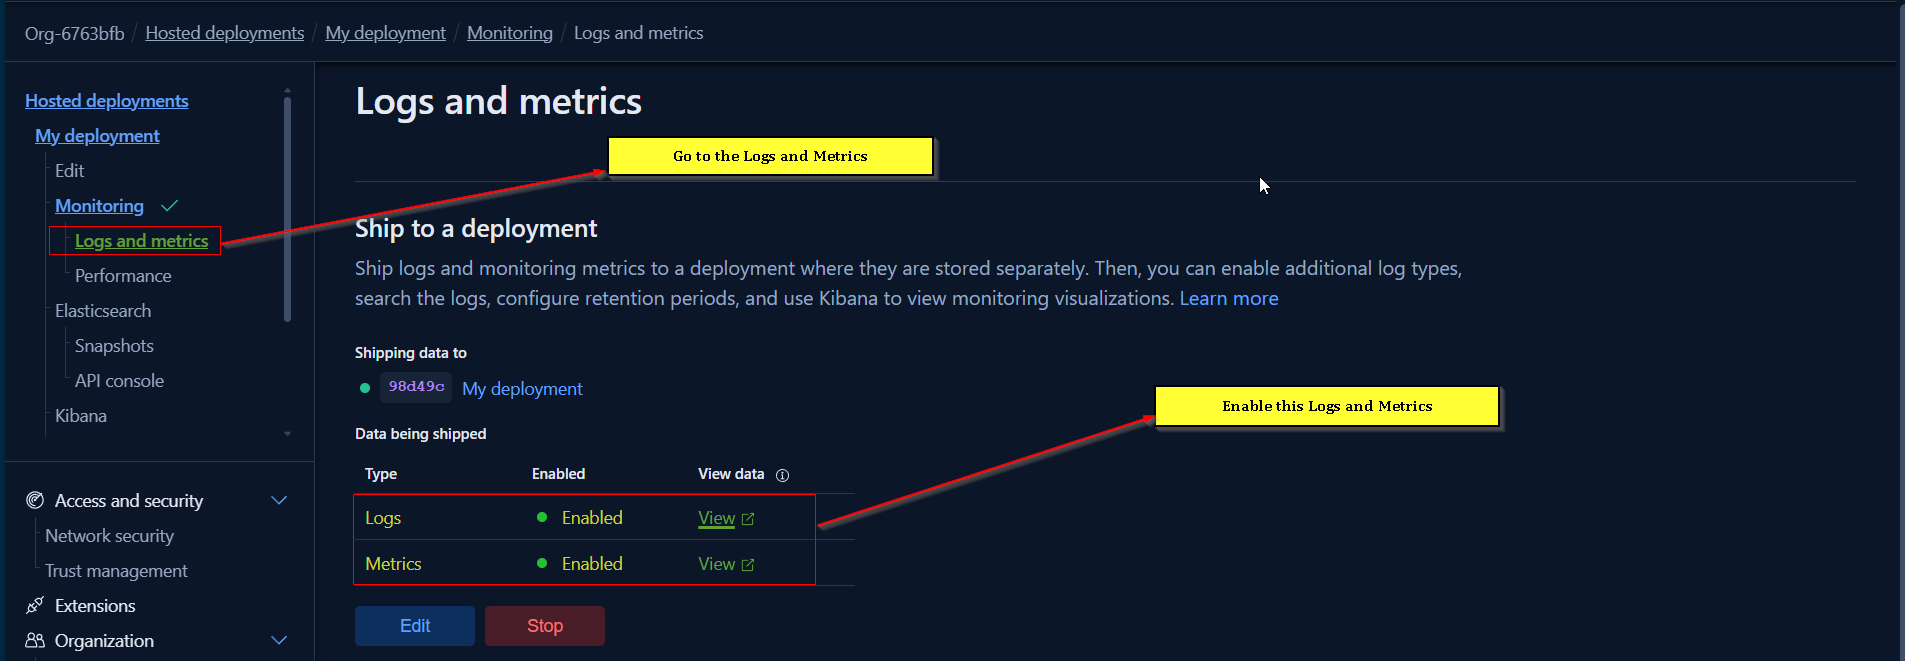Viewport: 1905px width, 661px height.
Task: Go to Hosted deployments in breadcrumb
Action: click(x=224, y=33)
